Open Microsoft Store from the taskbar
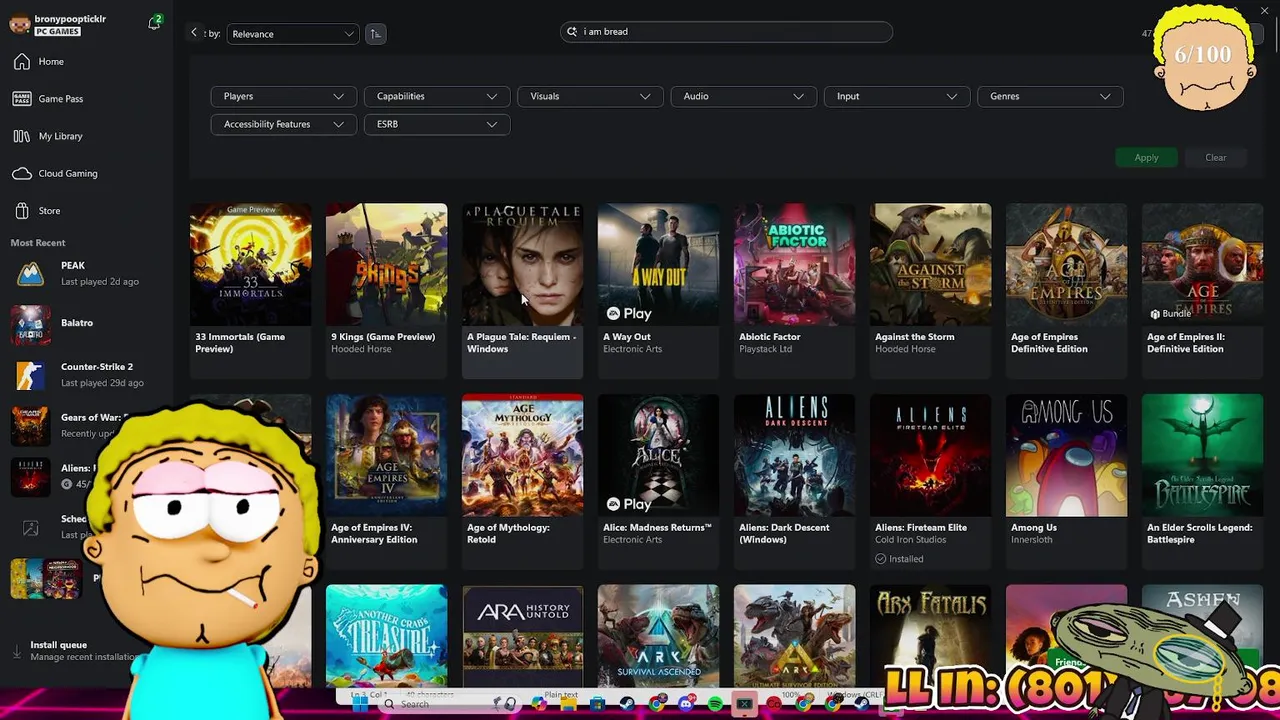The height and width of the screenshot is (720, 1280). click(597, 704)
